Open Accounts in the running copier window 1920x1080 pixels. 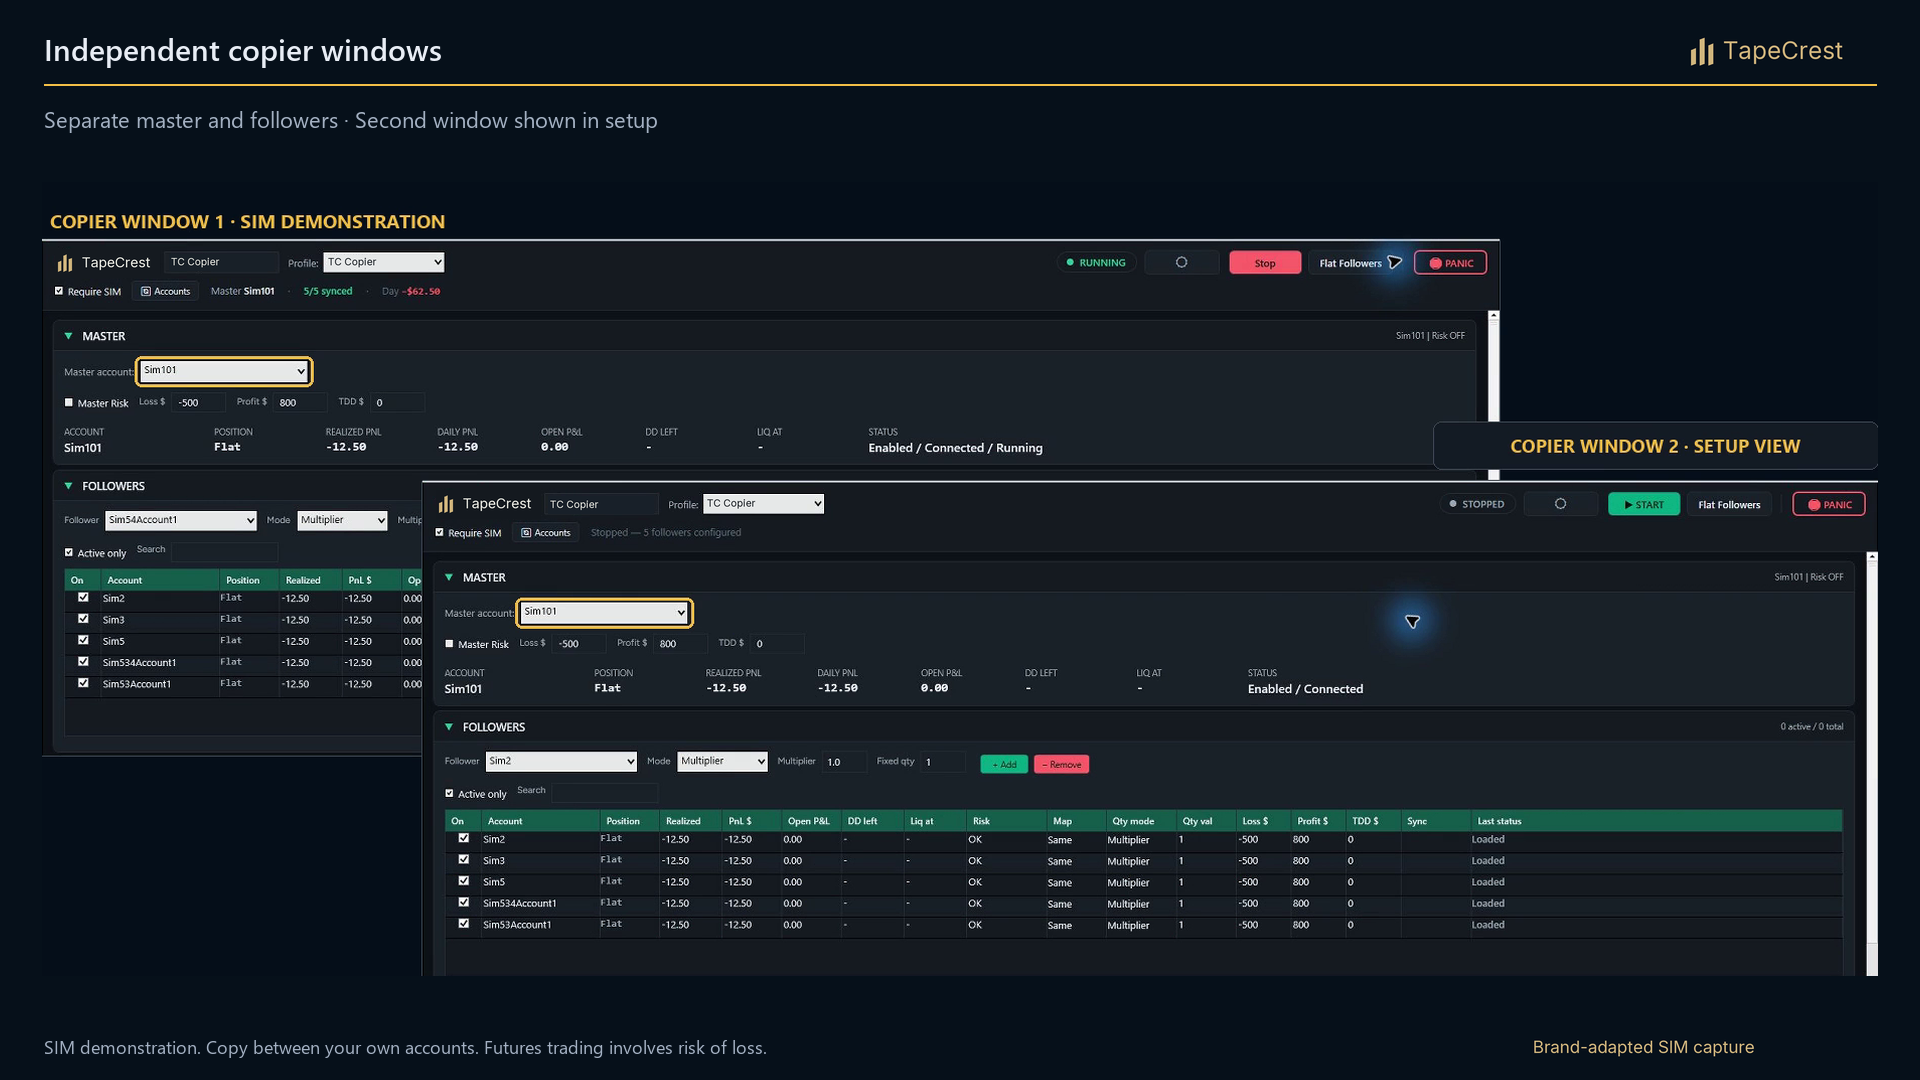[x=166, y=292]
